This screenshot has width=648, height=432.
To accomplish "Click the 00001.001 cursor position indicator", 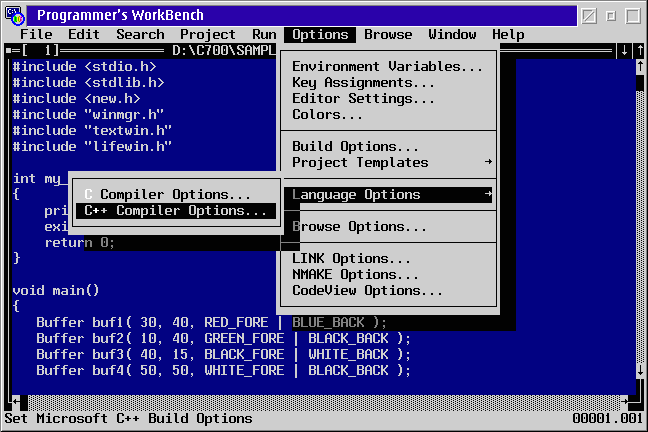I will (x=607, y=418).
